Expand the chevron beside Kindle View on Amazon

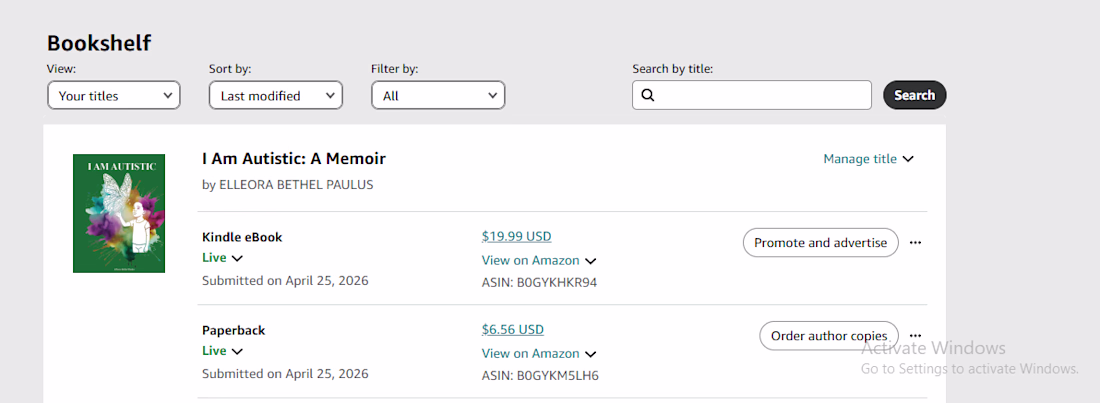591,261
